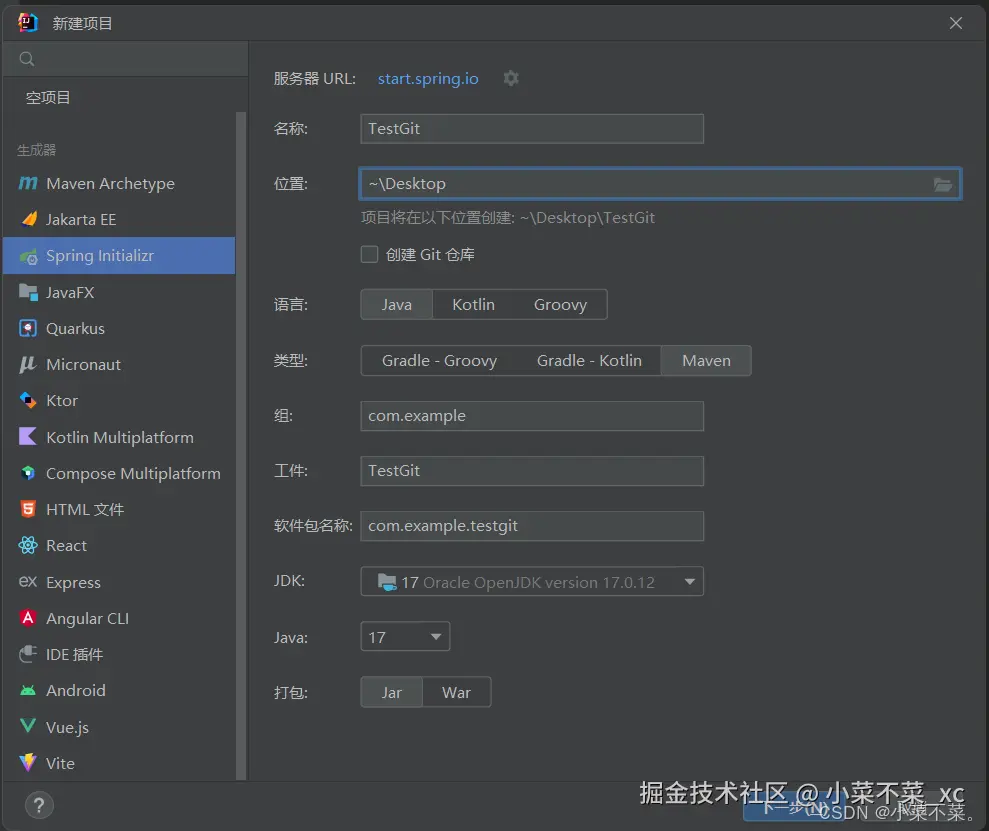Select Java as the language
Image resolution: width=989 pixels, height=831 pixels.
(x=397, y=305)
